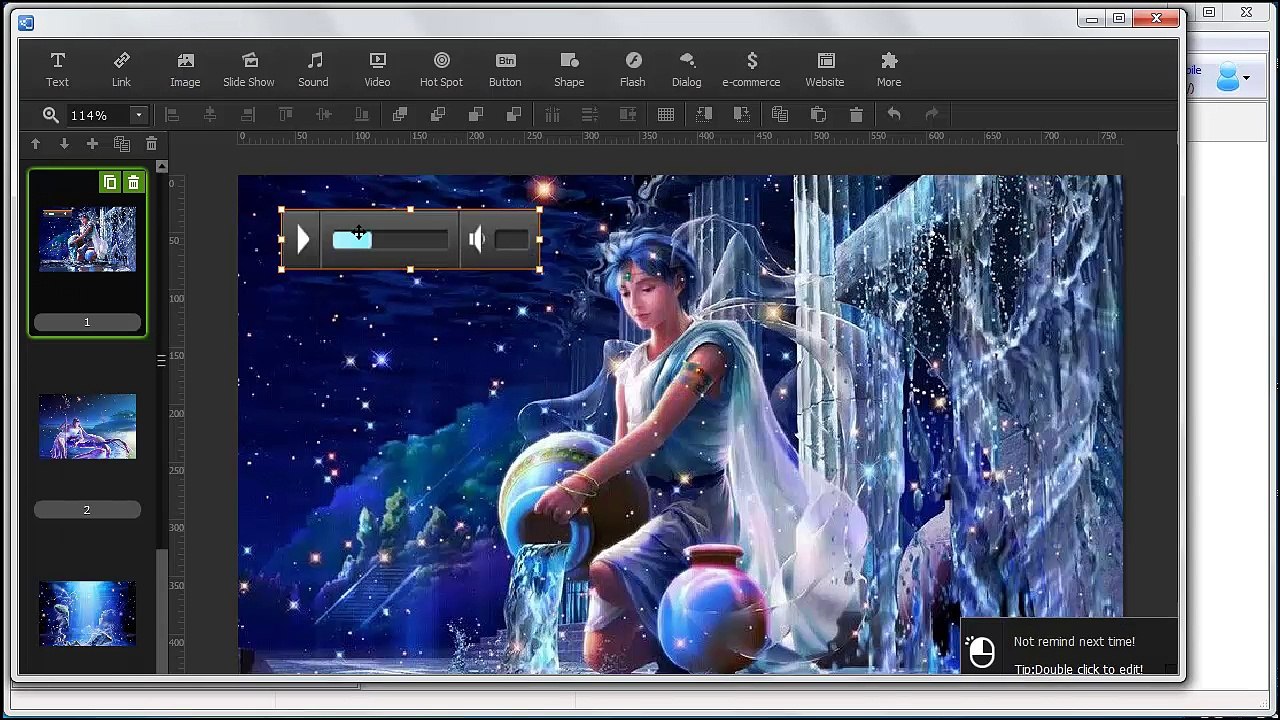1280x720 pixels.
Task: Click the audio player progress bar
Action: (x=391, y=240)
